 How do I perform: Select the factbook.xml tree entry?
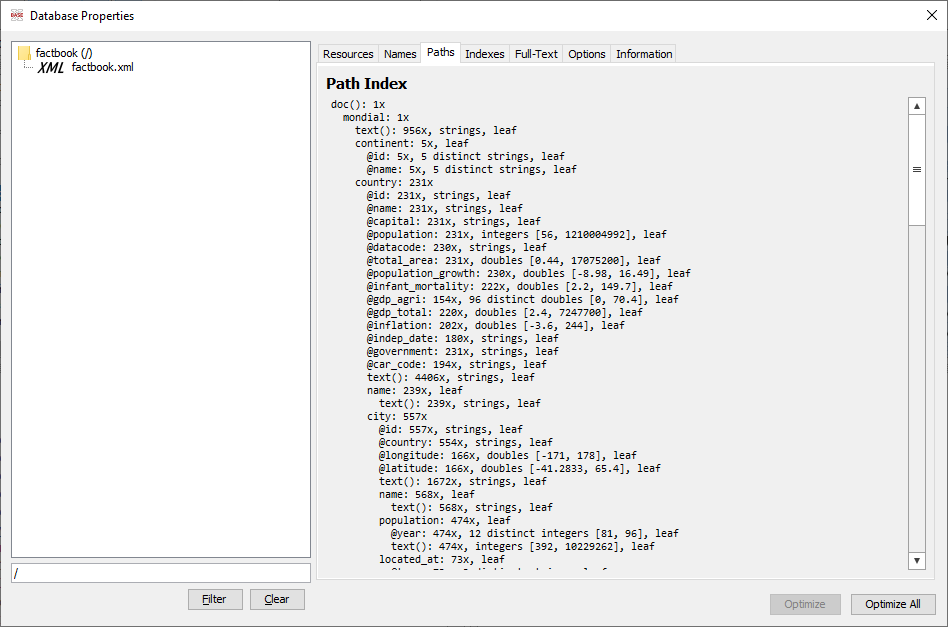click(x=102, y=68)
